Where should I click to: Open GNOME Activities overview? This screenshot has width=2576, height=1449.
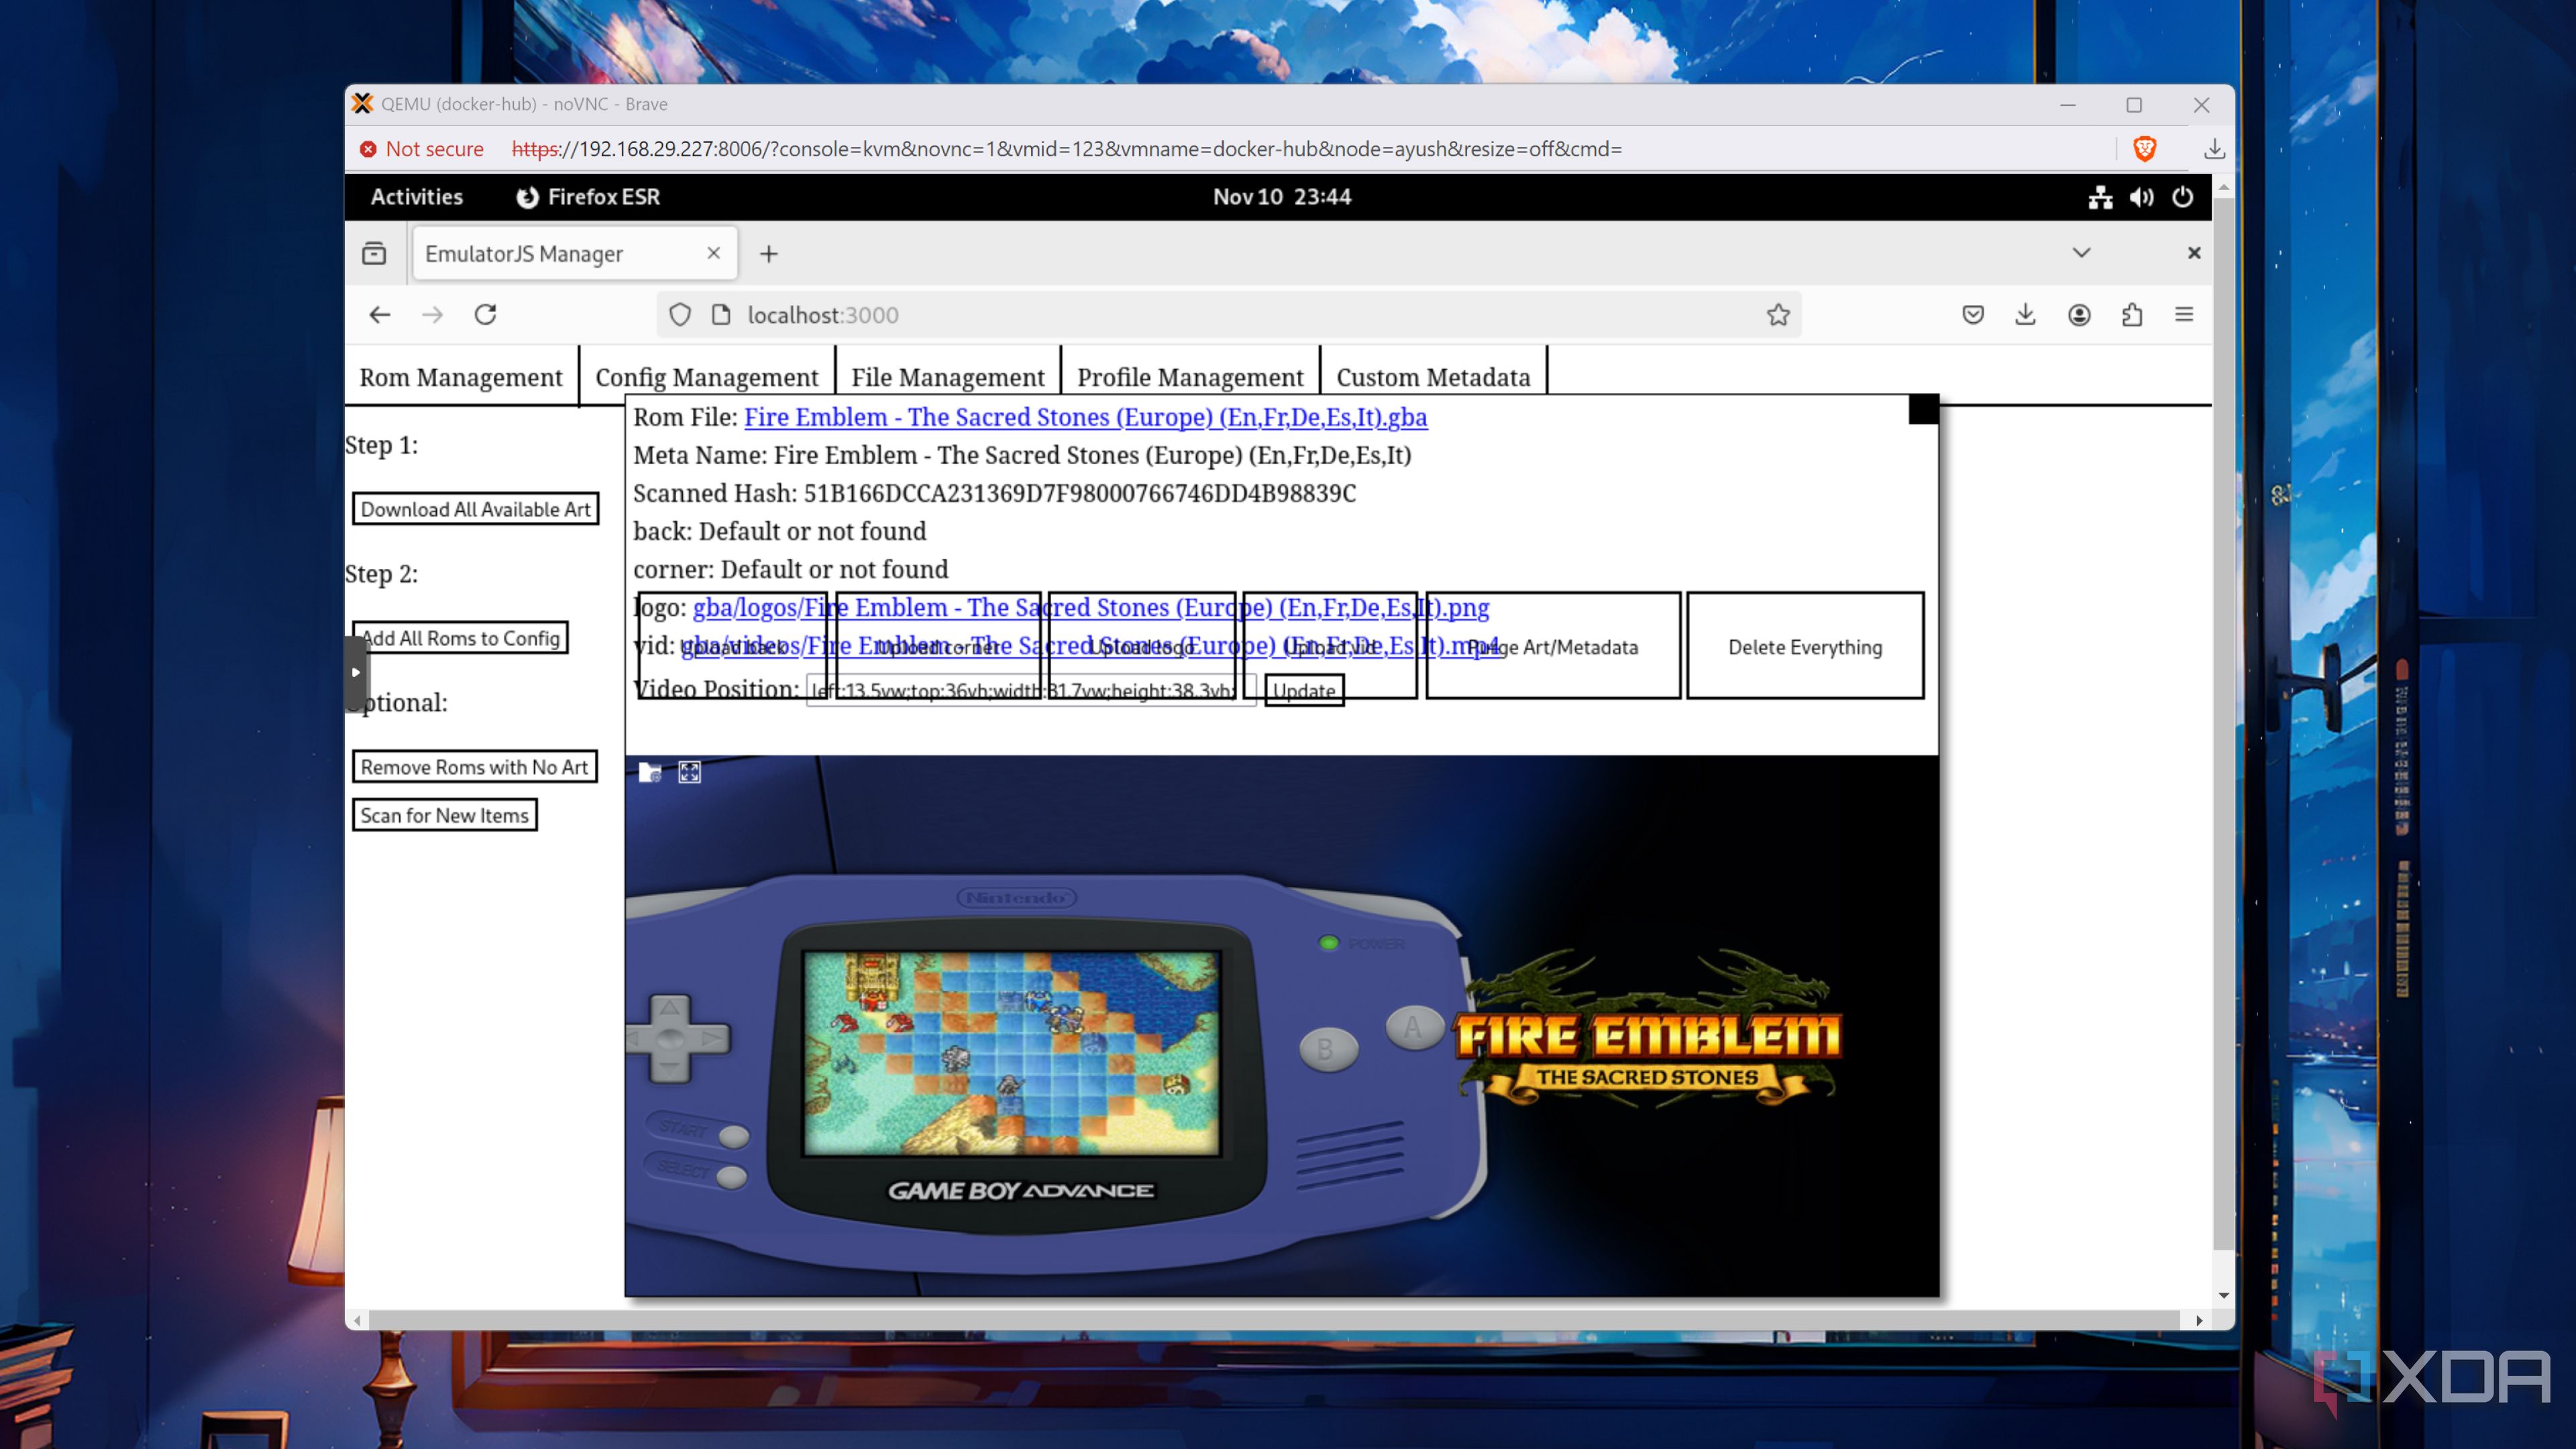[x=416, y=197]
